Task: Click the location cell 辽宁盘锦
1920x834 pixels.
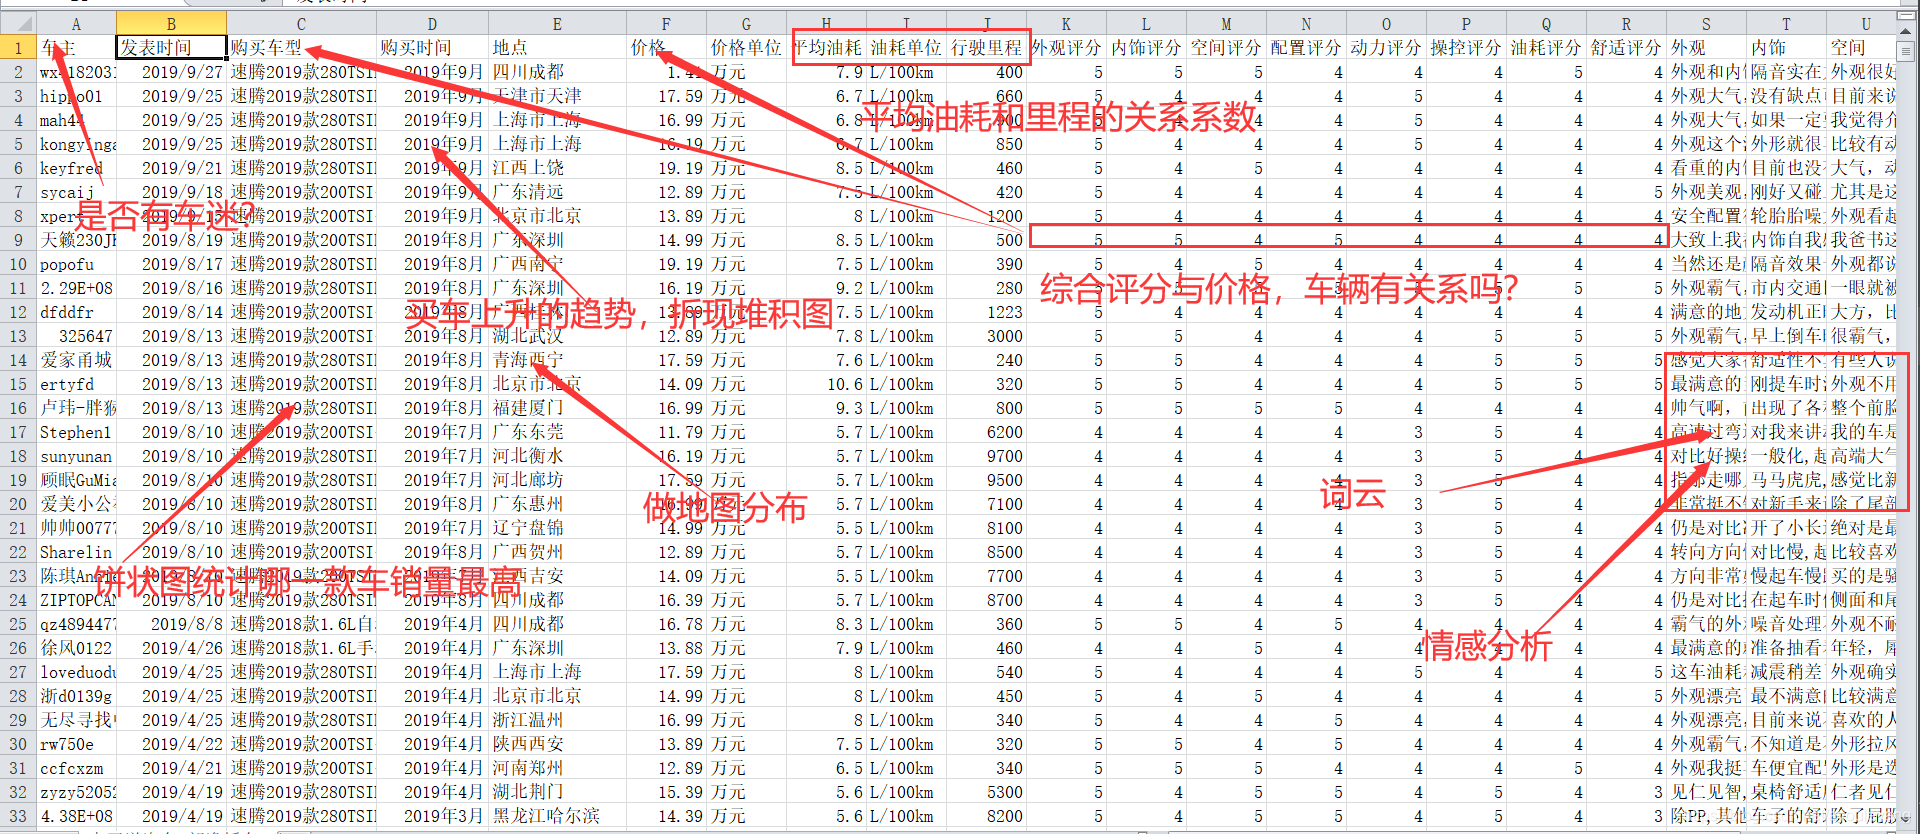Action: [x=557, y=528]
